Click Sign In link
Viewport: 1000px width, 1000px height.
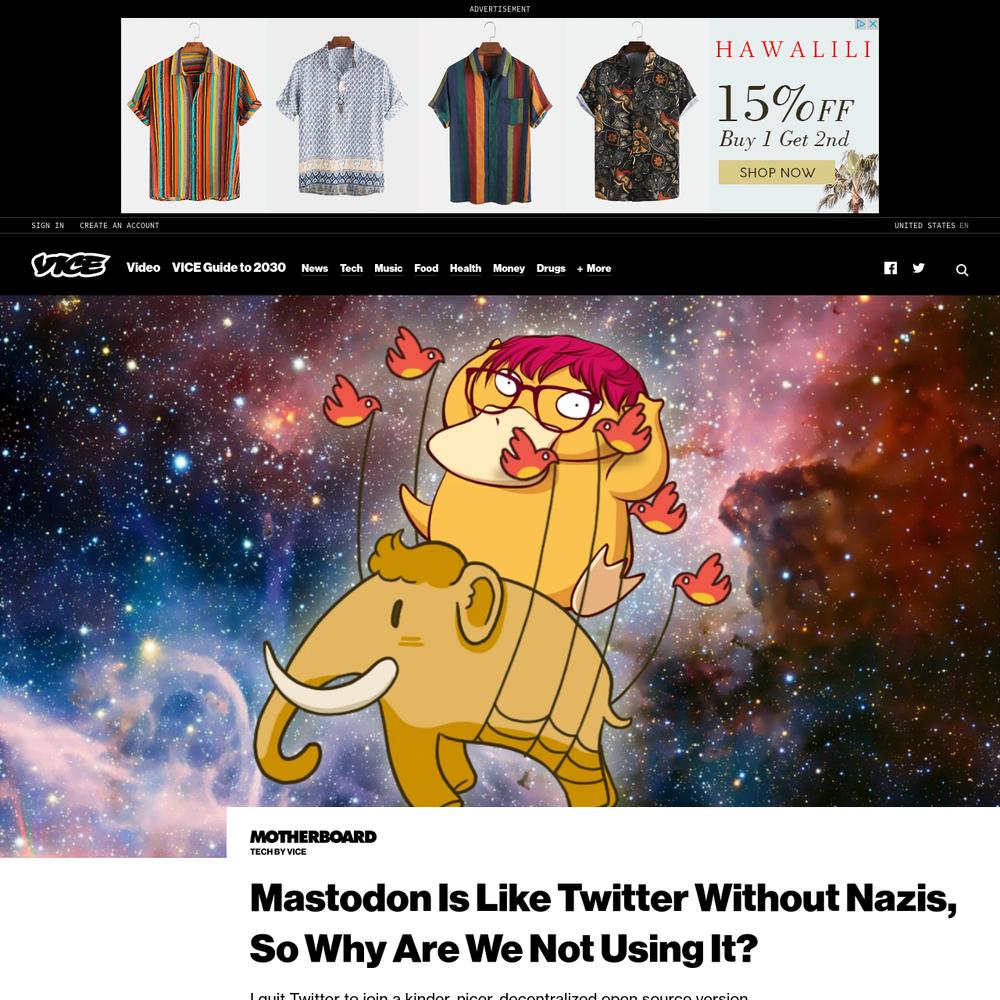48,225
